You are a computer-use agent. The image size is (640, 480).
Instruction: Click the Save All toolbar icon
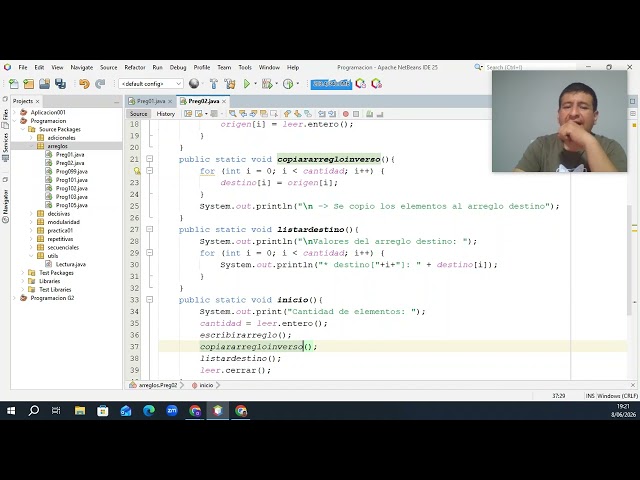[x=60, y=84]
